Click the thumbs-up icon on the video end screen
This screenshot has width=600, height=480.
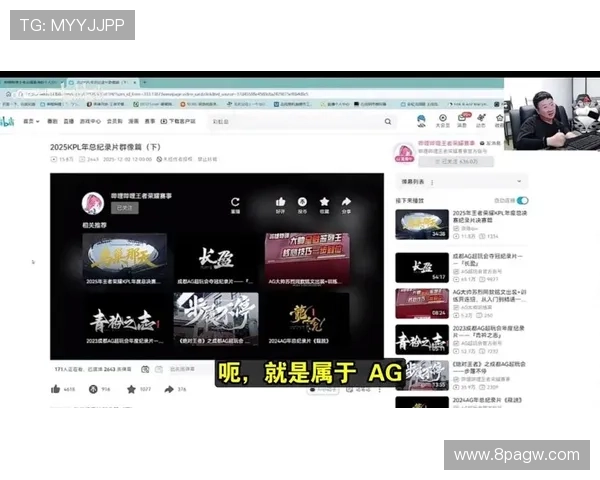point(280,201)
